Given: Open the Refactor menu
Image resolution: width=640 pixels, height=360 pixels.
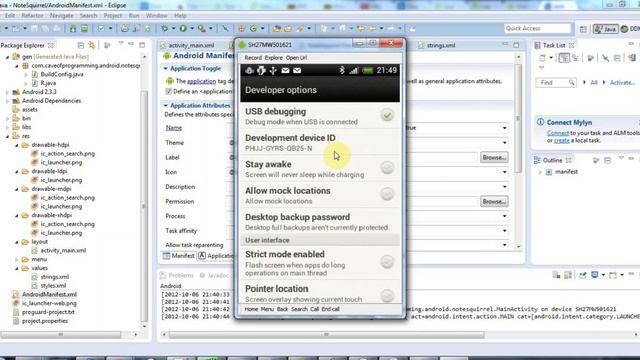Looking at the screenshot, I should point(32,16).
